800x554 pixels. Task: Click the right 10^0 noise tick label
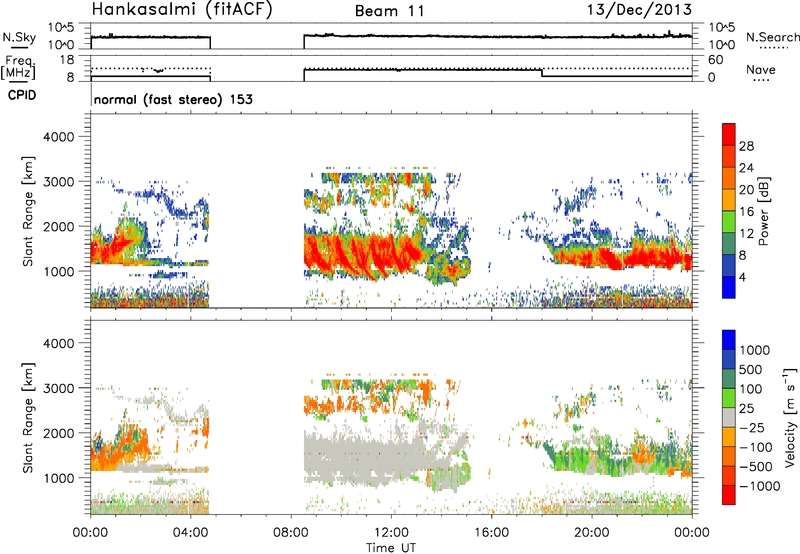(722, 45)
